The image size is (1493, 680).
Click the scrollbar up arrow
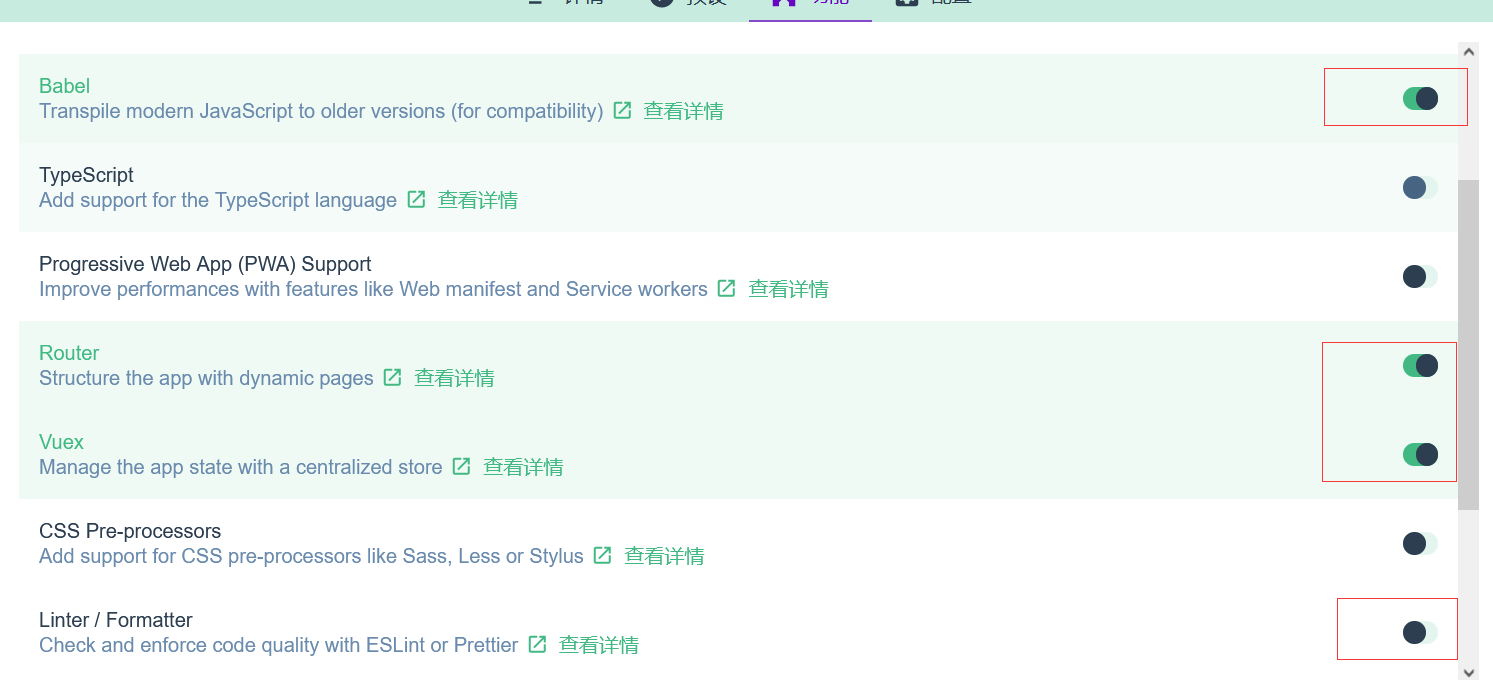pyautogui.click(x=1468, y=51)
